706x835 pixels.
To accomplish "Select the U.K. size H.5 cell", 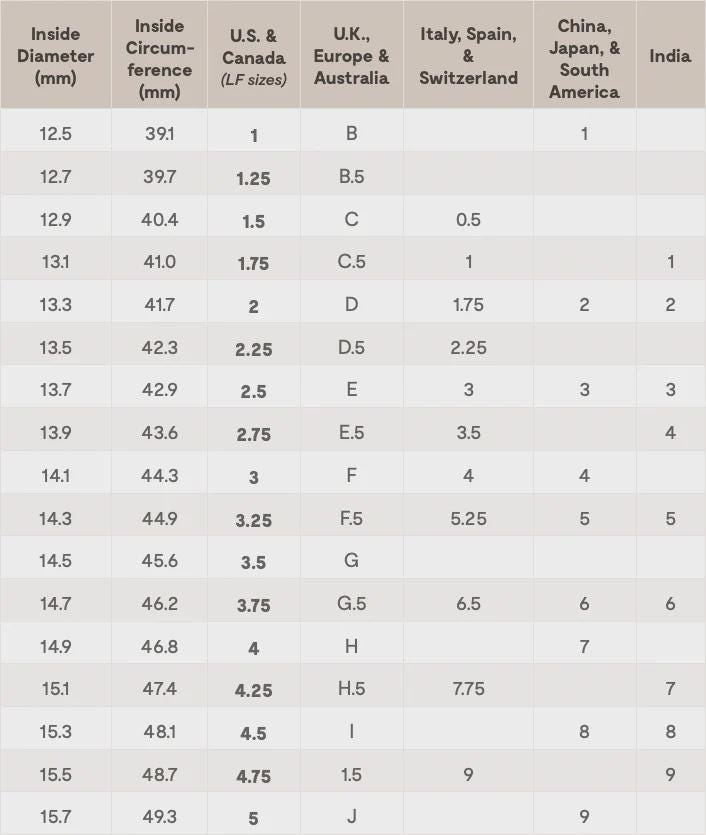I will point(351,689).
